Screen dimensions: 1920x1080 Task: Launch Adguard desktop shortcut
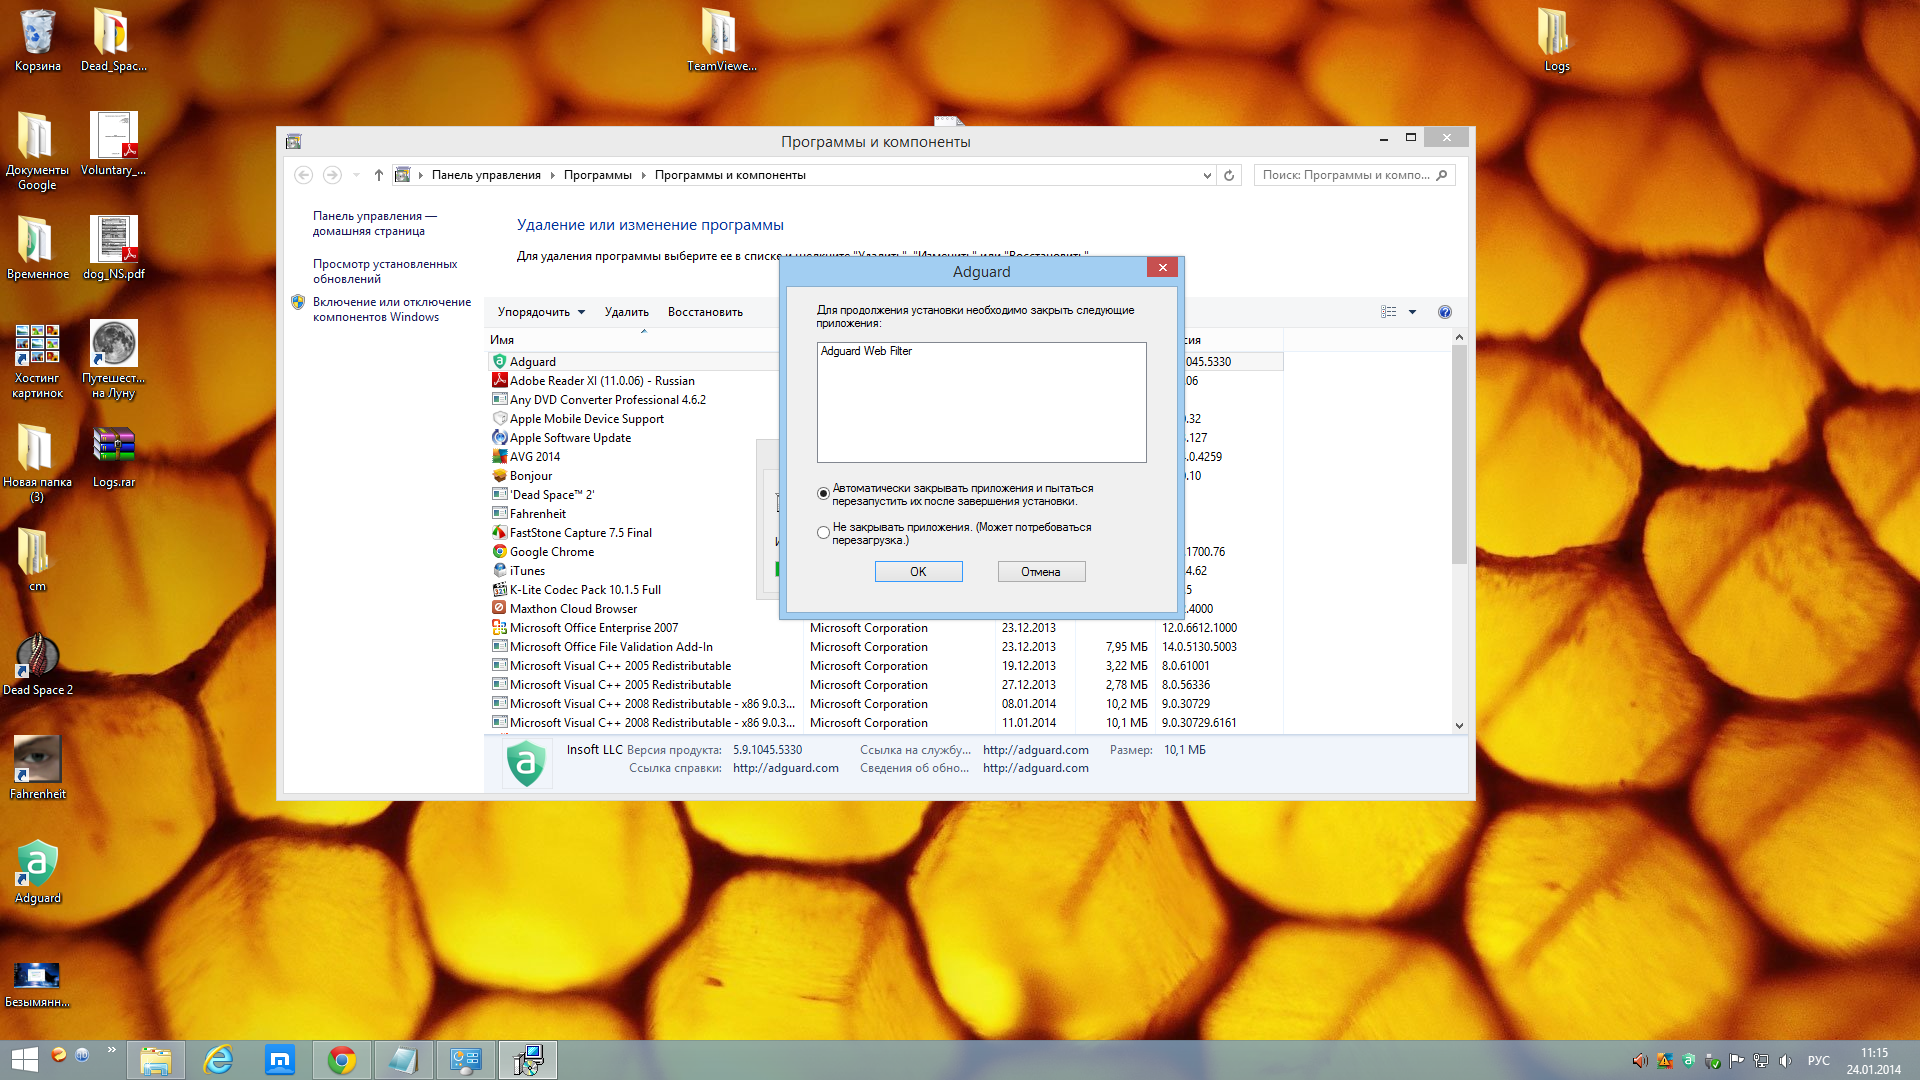(x=37, y=872)
